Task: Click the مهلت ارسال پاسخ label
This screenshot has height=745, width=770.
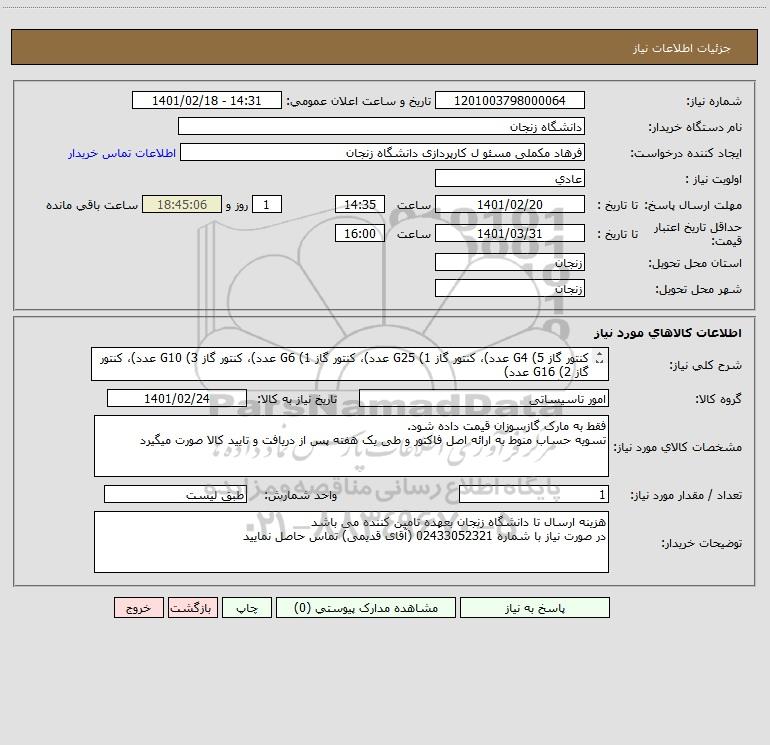Action: [x=693, y=205]
